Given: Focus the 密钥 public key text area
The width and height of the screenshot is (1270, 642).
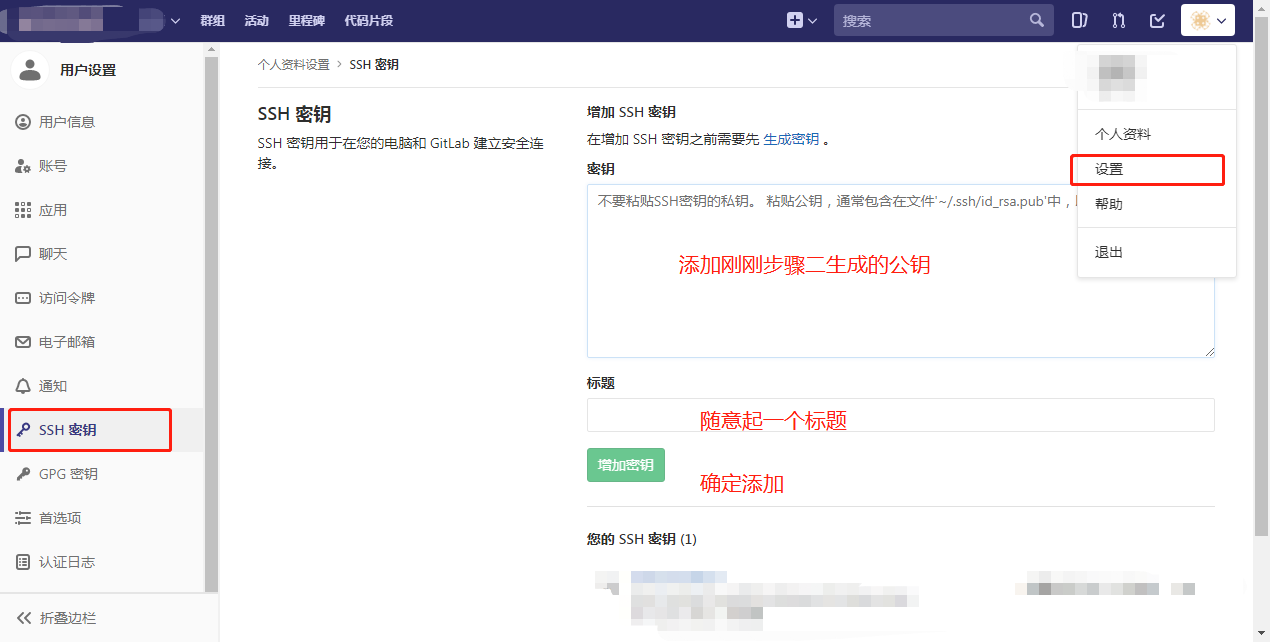Looking at the screenshot, I should (x=900, y=270).
